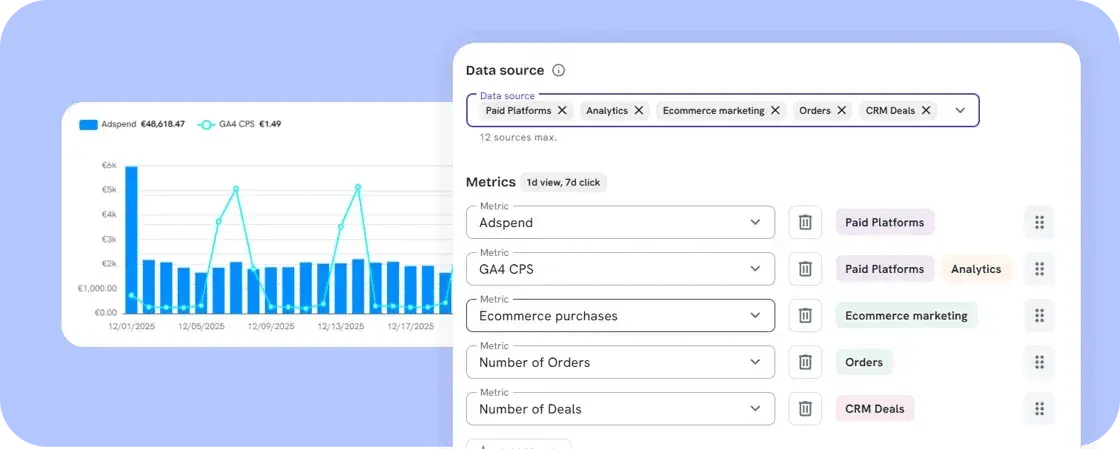Viewport: 1120px width, 449px height.
Task: Click the €6k y-axis label
Action: (x=109, y=165)
